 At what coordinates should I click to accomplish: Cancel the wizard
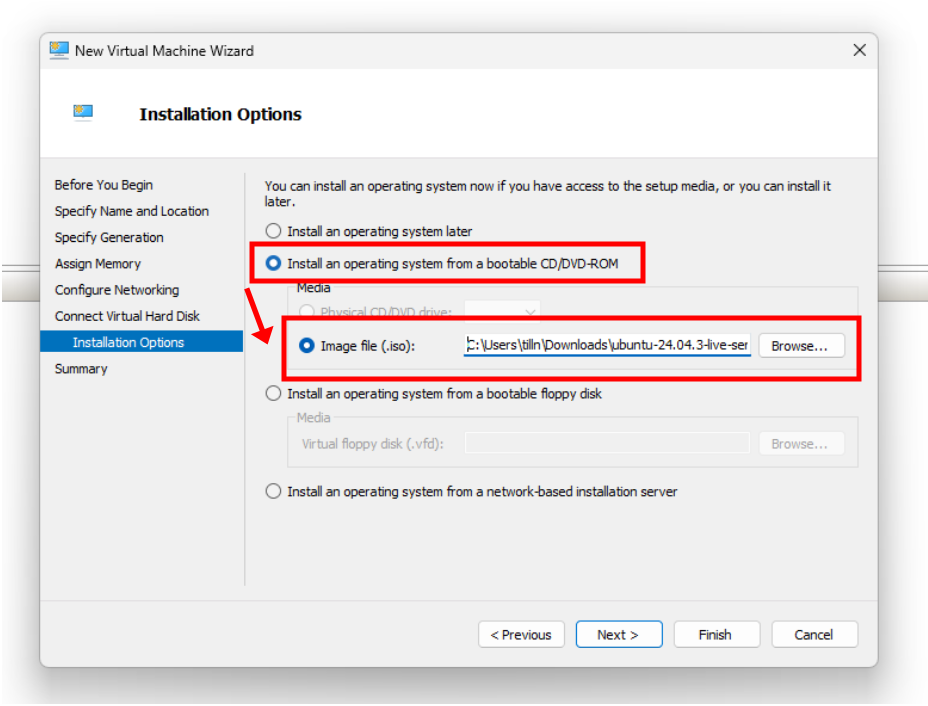(x=815, y=635)
